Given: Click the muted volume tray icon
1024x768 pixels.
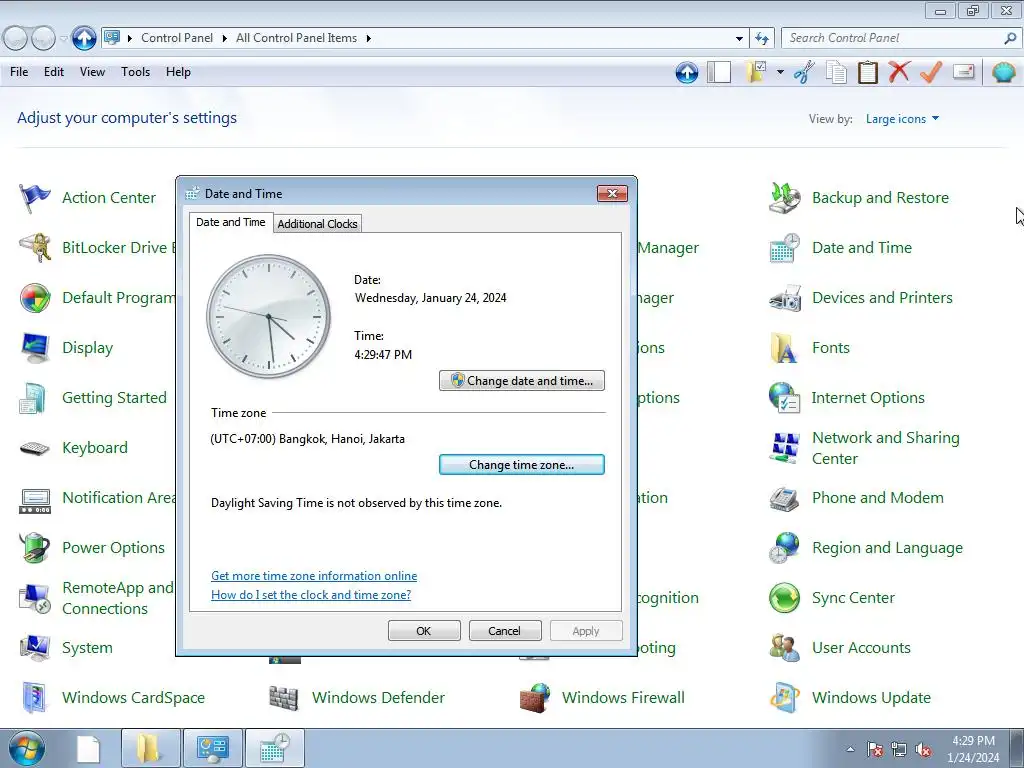Looking at the screenshot, I should (x=923, y=750).
